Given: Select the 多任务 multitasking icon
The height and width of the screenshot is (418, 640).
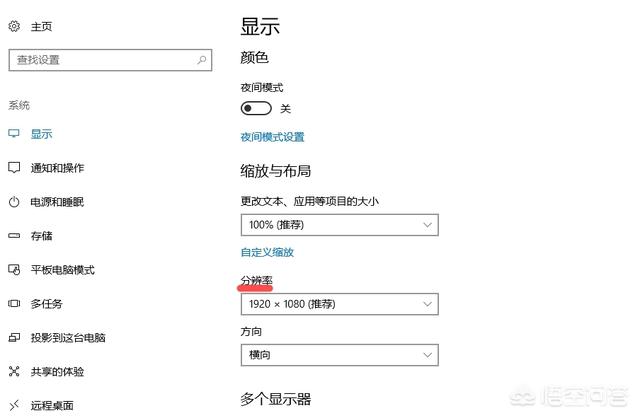Looking at the screenshot, I should pos(14,303).
